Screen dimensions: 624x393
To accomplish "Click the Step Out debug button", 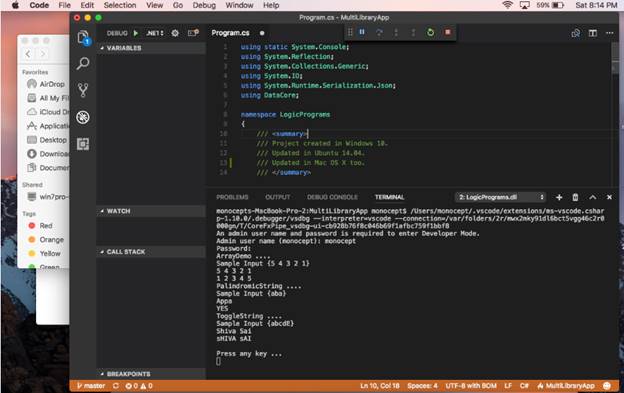I will tap(413, 32).
